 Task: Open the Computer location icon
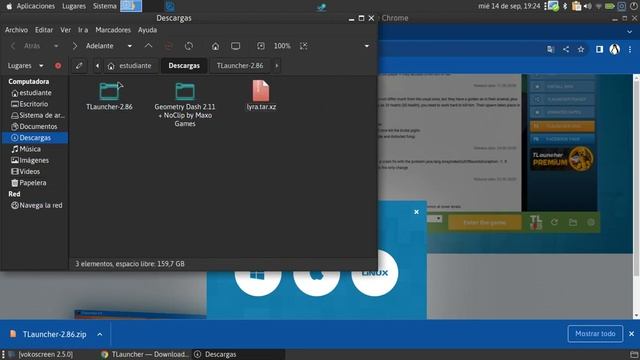236,46
